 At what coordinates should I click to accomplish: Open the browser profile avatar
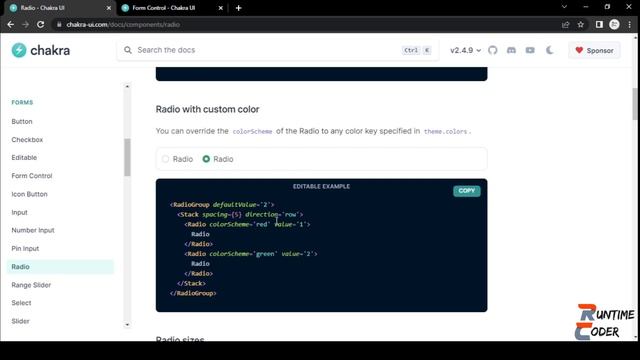coord(614,24)
